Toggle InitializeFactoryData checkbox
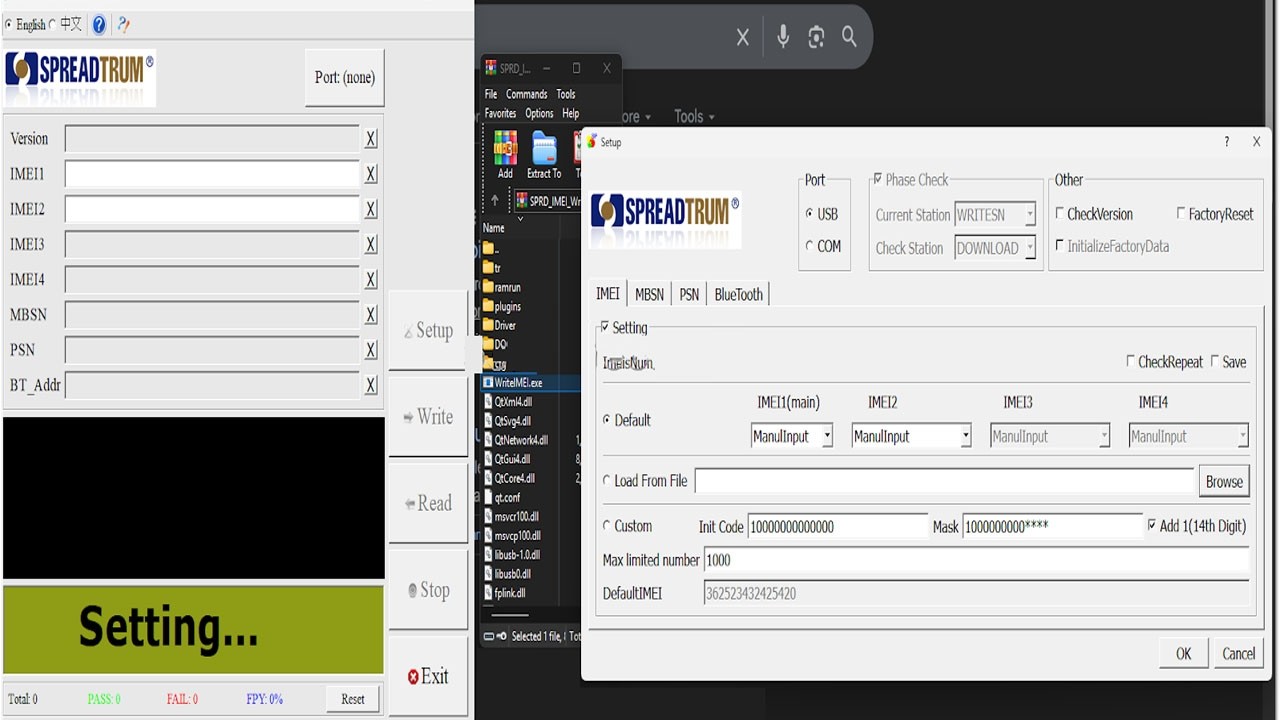Viewport: 1280px width, 720px height. pyautogui.click(x=1060, y=245)
